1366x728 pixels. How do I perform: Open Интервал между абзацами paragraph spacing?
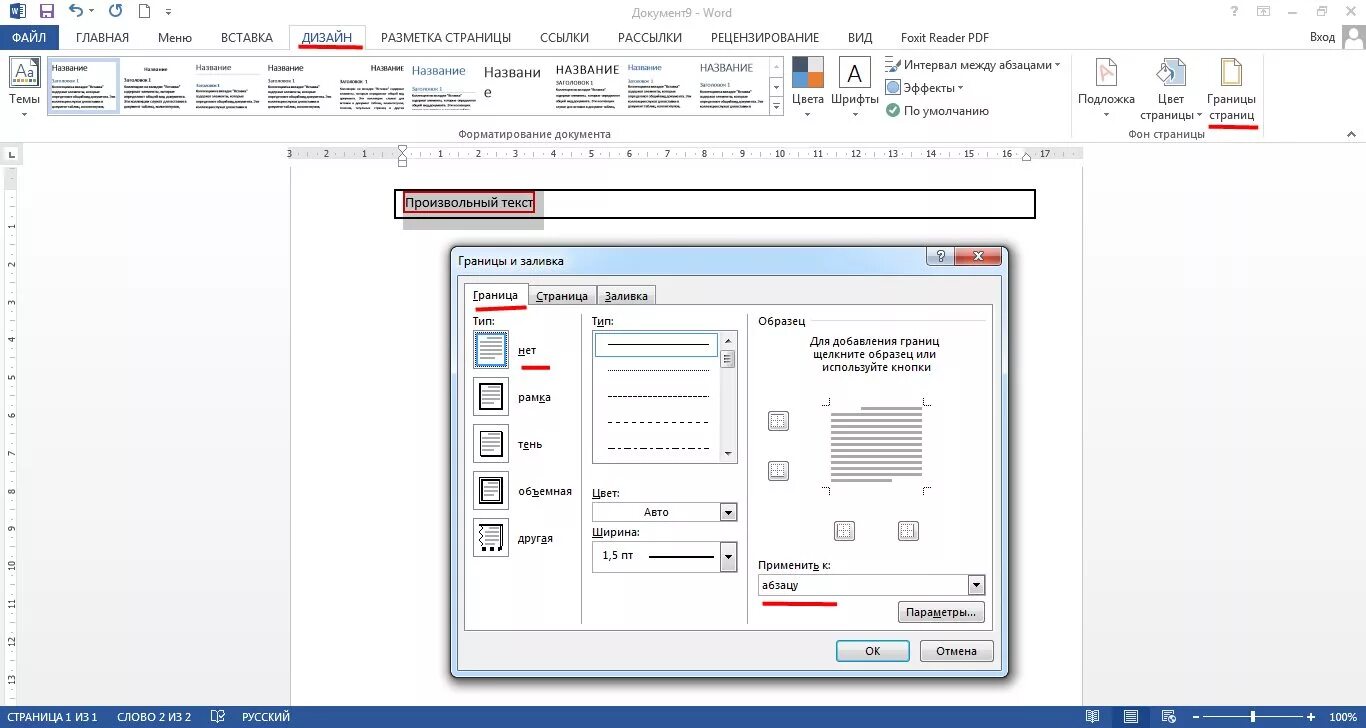coord(974,64)
